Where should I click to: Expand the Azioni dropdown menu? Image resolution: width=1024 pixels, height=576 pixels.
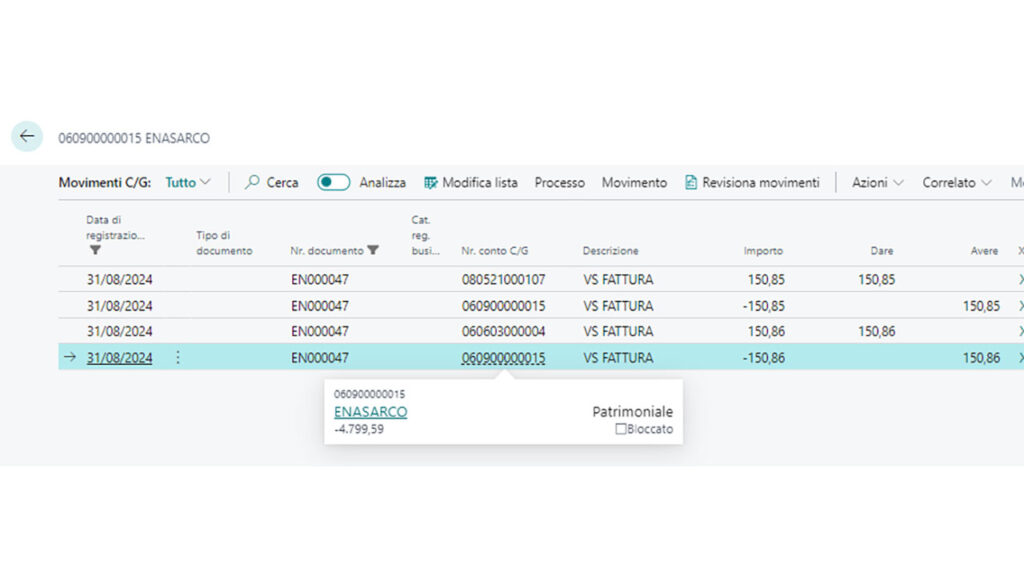[876, 183]
